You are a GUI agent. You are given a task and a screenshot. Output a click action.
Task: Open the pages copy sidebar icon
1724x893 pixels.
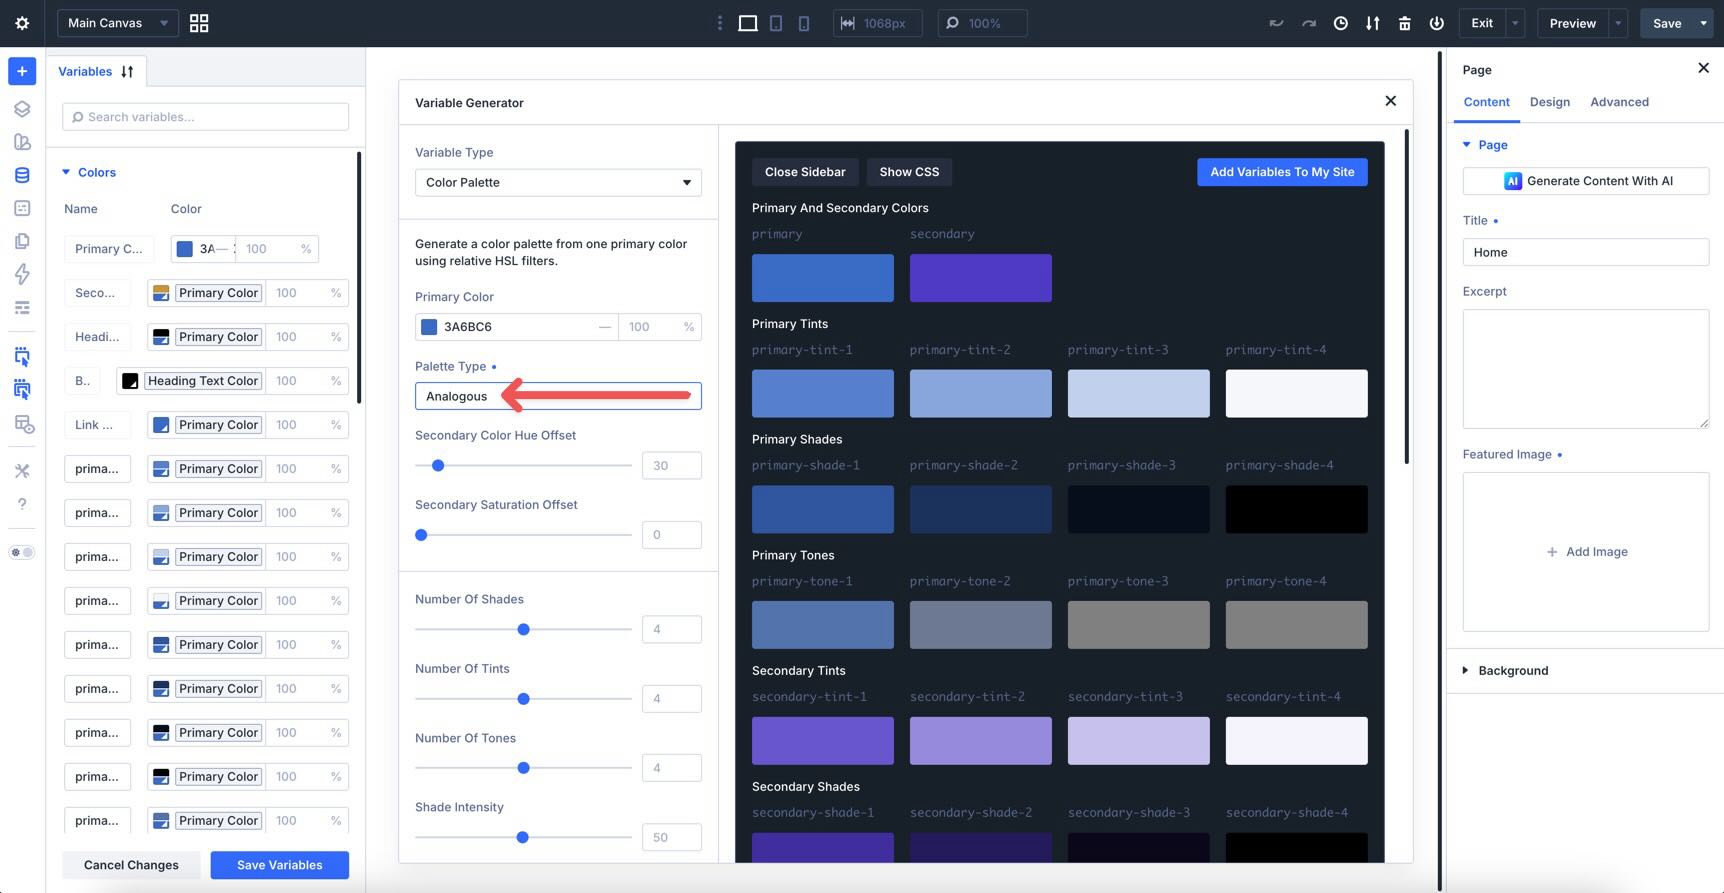click(x=22, y=241)
